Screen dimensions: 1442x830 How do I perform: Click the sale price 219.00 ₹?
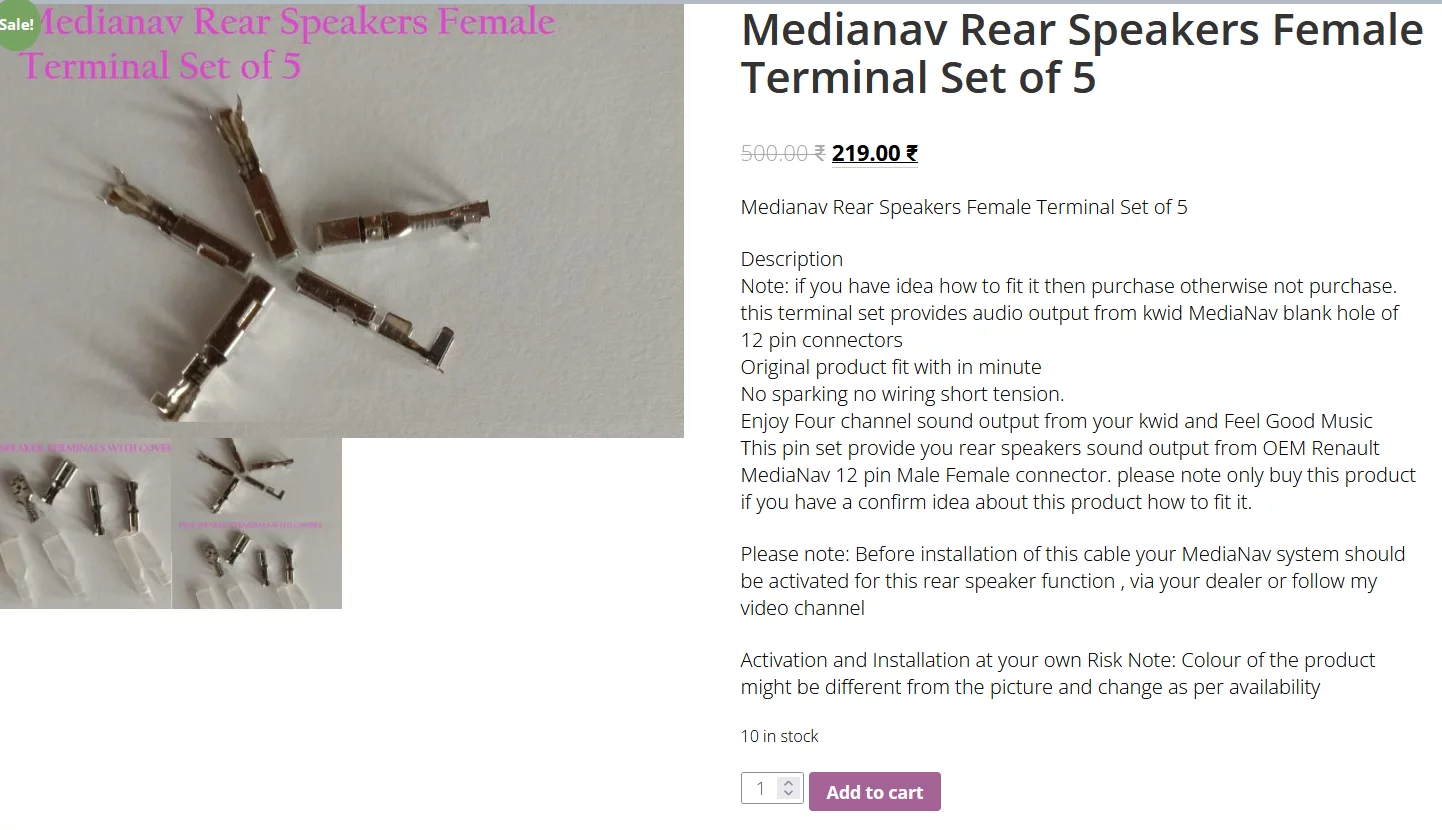(x=875, y=153)
